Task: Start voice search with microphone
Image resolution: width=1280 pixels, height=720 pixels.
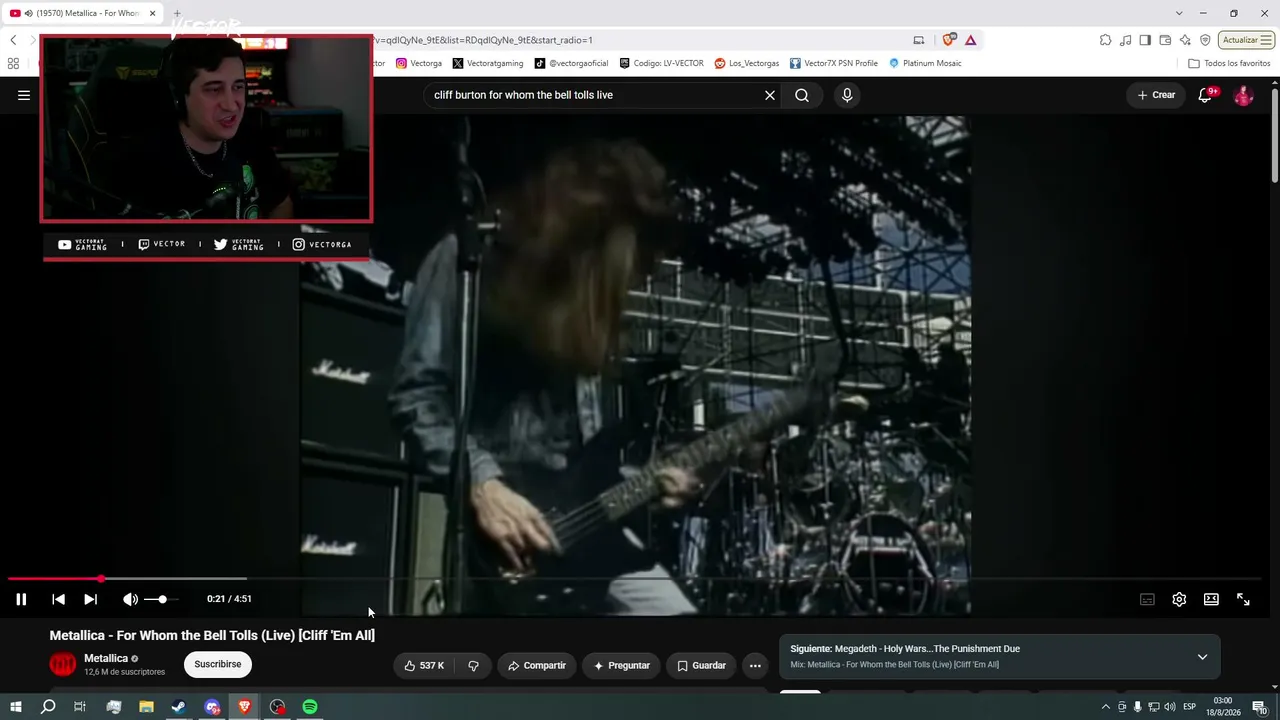Action: click(847, 95)
